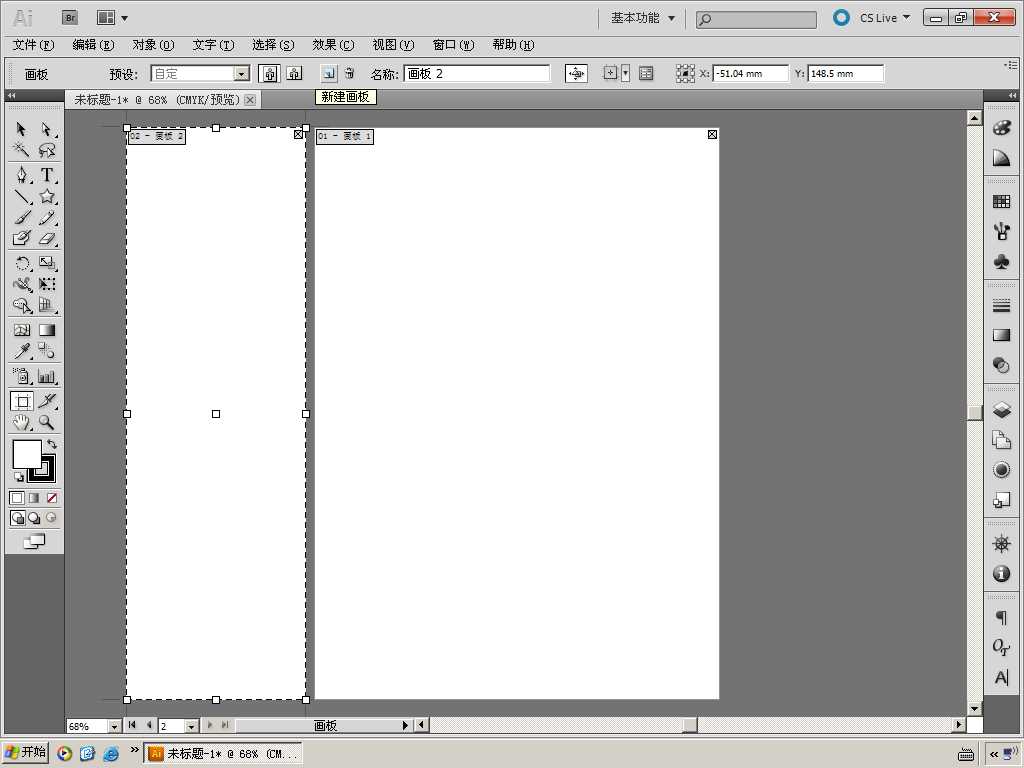Delete the current artboard using trash icon
Screen dimensions: 1024x768
pyautogui.click(x=349, y=73)
